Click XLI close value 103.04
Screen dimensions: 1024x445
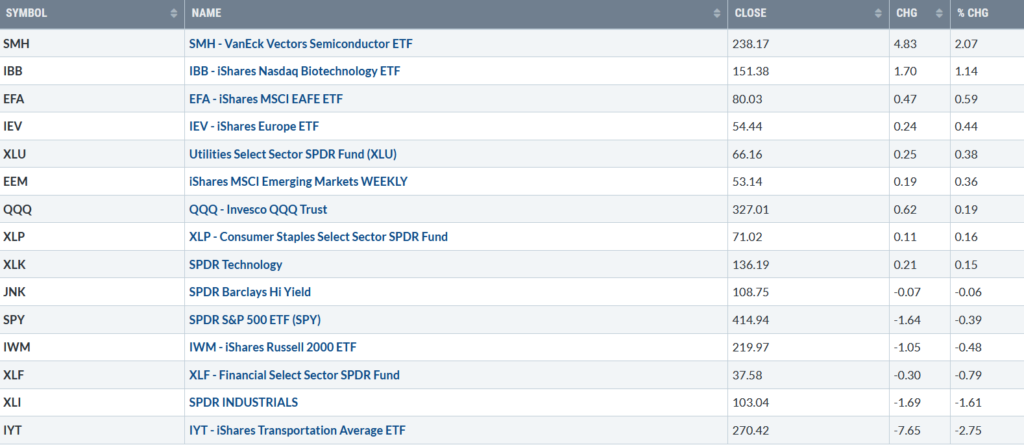pos(751,403)
